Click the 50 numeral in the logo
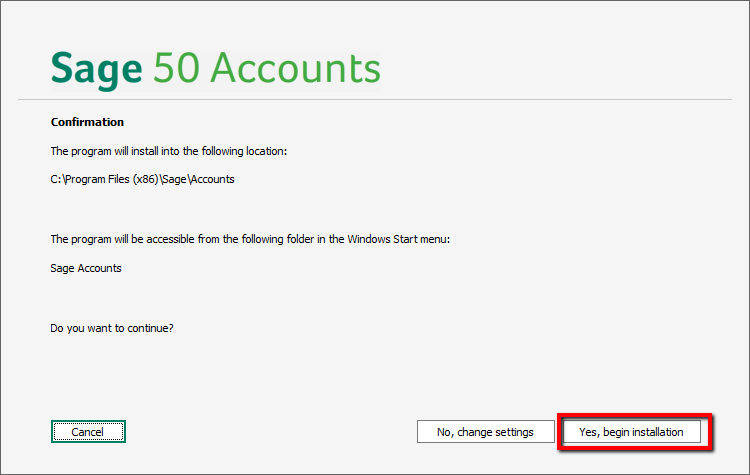Image resolution: width=750 pixels, height=475 pixels. (x=176, y=68)
